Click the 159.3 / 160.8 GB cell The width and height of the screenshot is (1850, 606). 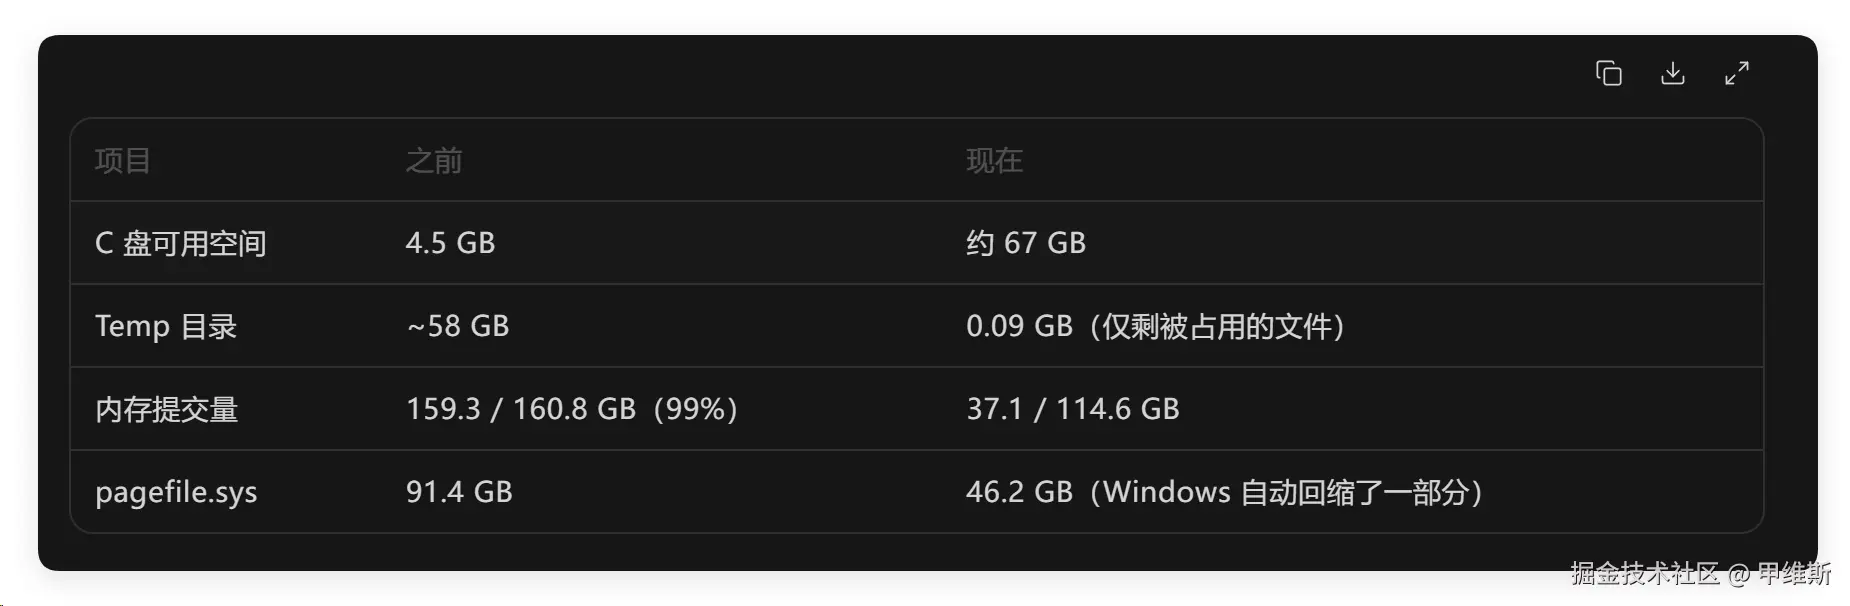[x=572, y=409]
